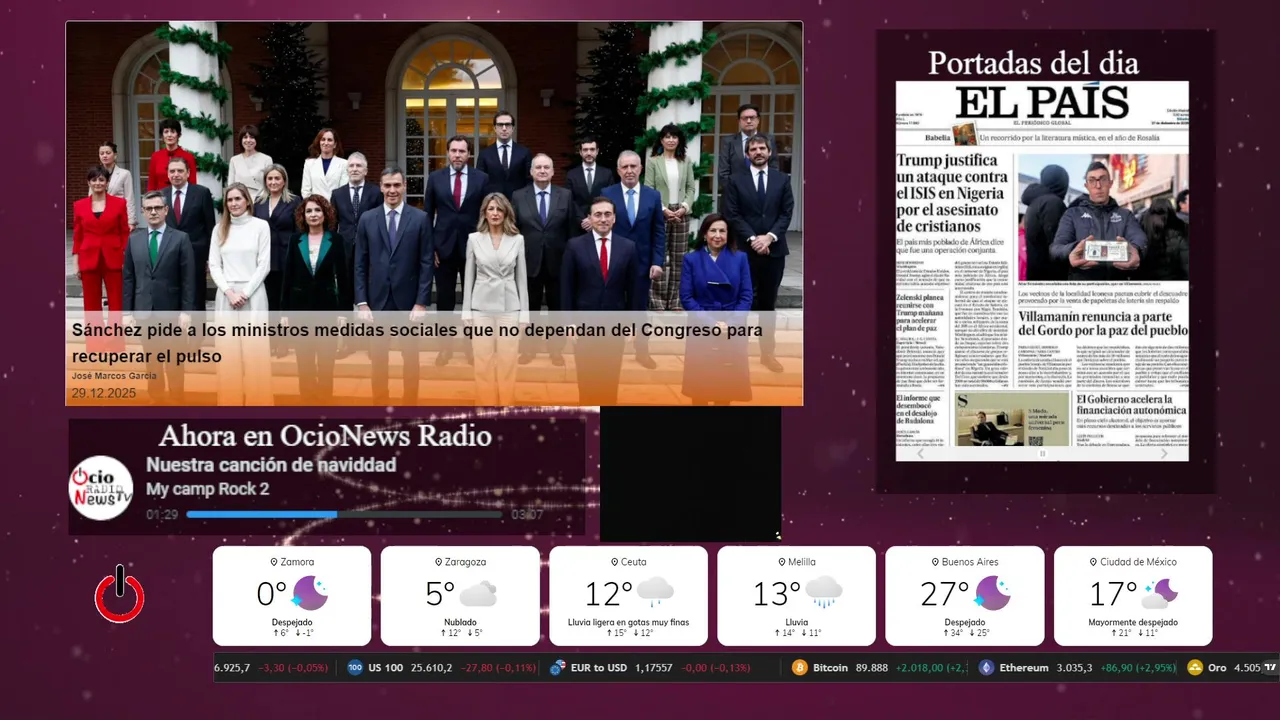This screenshot has height=720, width=1280.
Task: Click the 'Nuestra canción de navidad' song title
Action: tap(271, 465)
